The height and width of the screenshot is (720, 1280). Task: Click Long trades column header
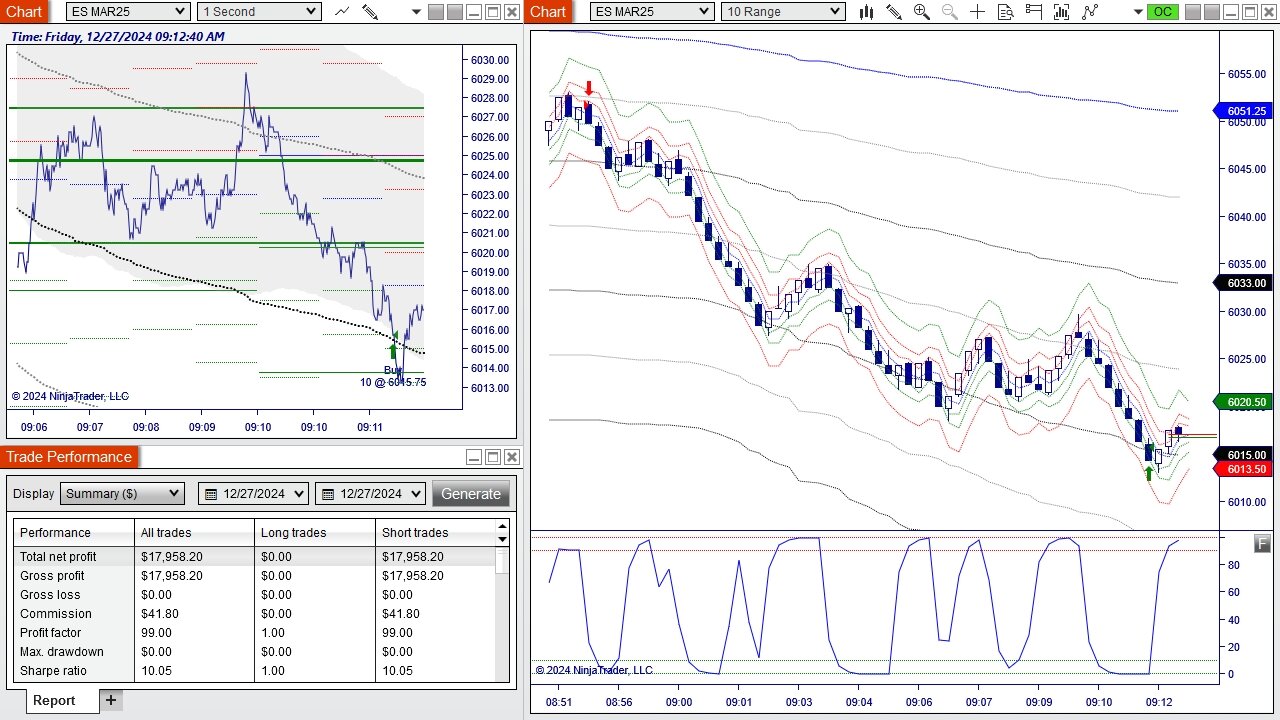pos(314,533)
